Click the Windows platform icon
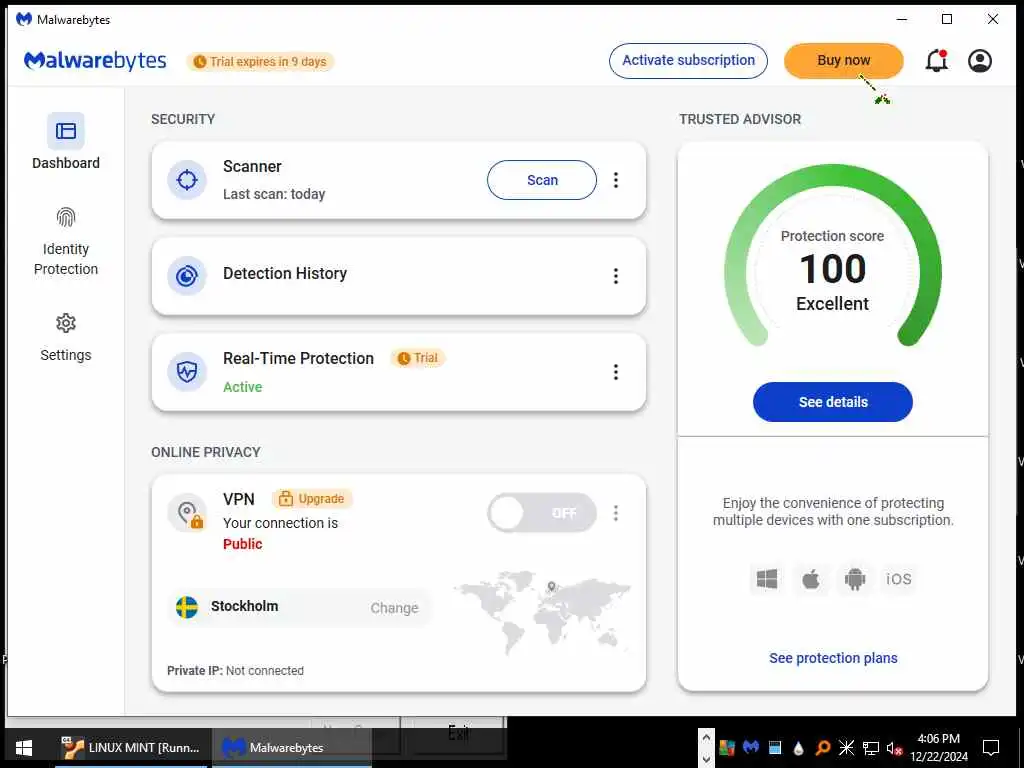 tap(767, 579)
